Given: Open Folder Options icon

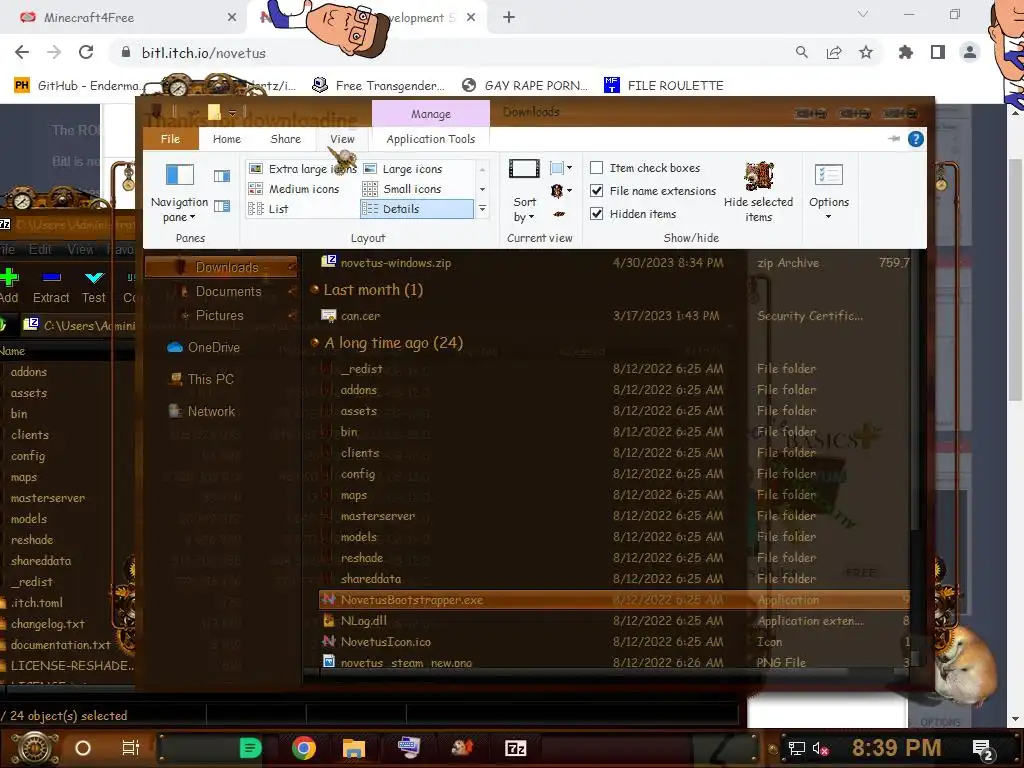Looking at the screenshot, I should coord(829,175).
